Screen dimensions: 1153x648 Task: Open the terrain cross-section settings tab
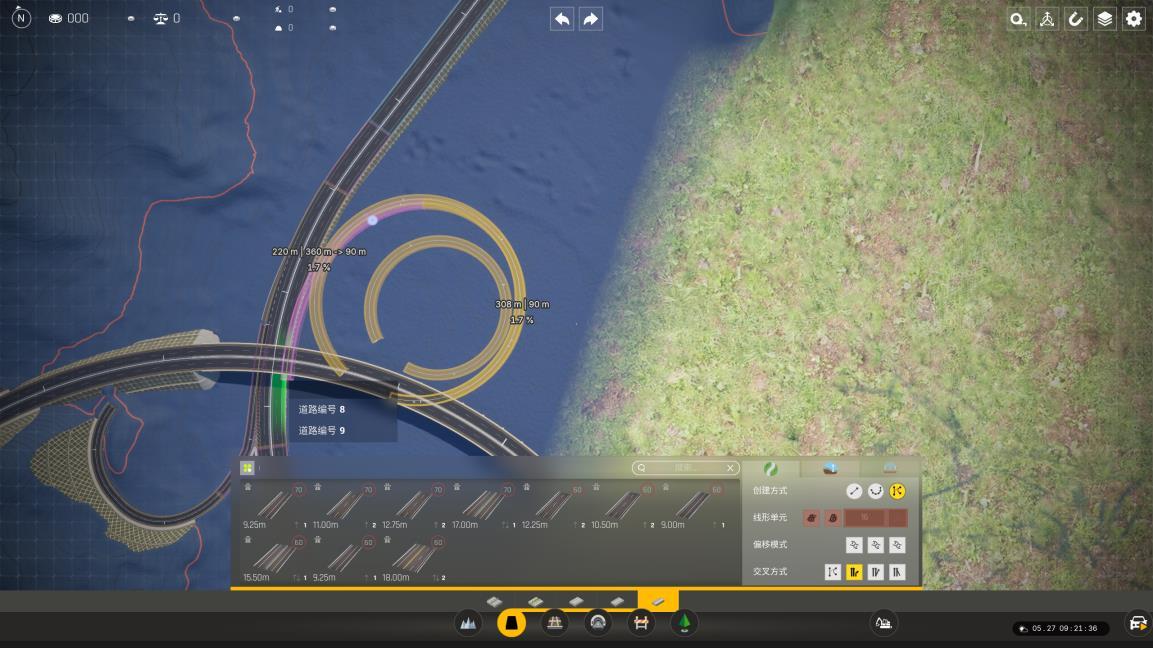click(x=830, y=468)
